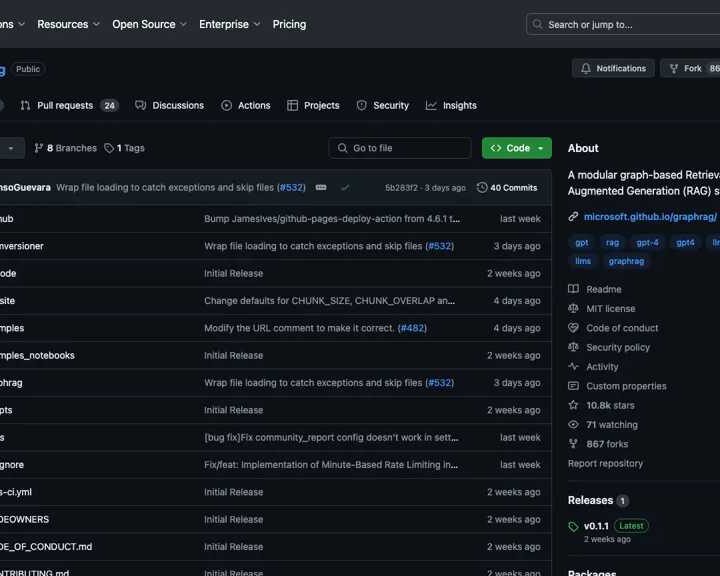Click the Fork repository button
720x576 pixels.
[x=686, y=69]
